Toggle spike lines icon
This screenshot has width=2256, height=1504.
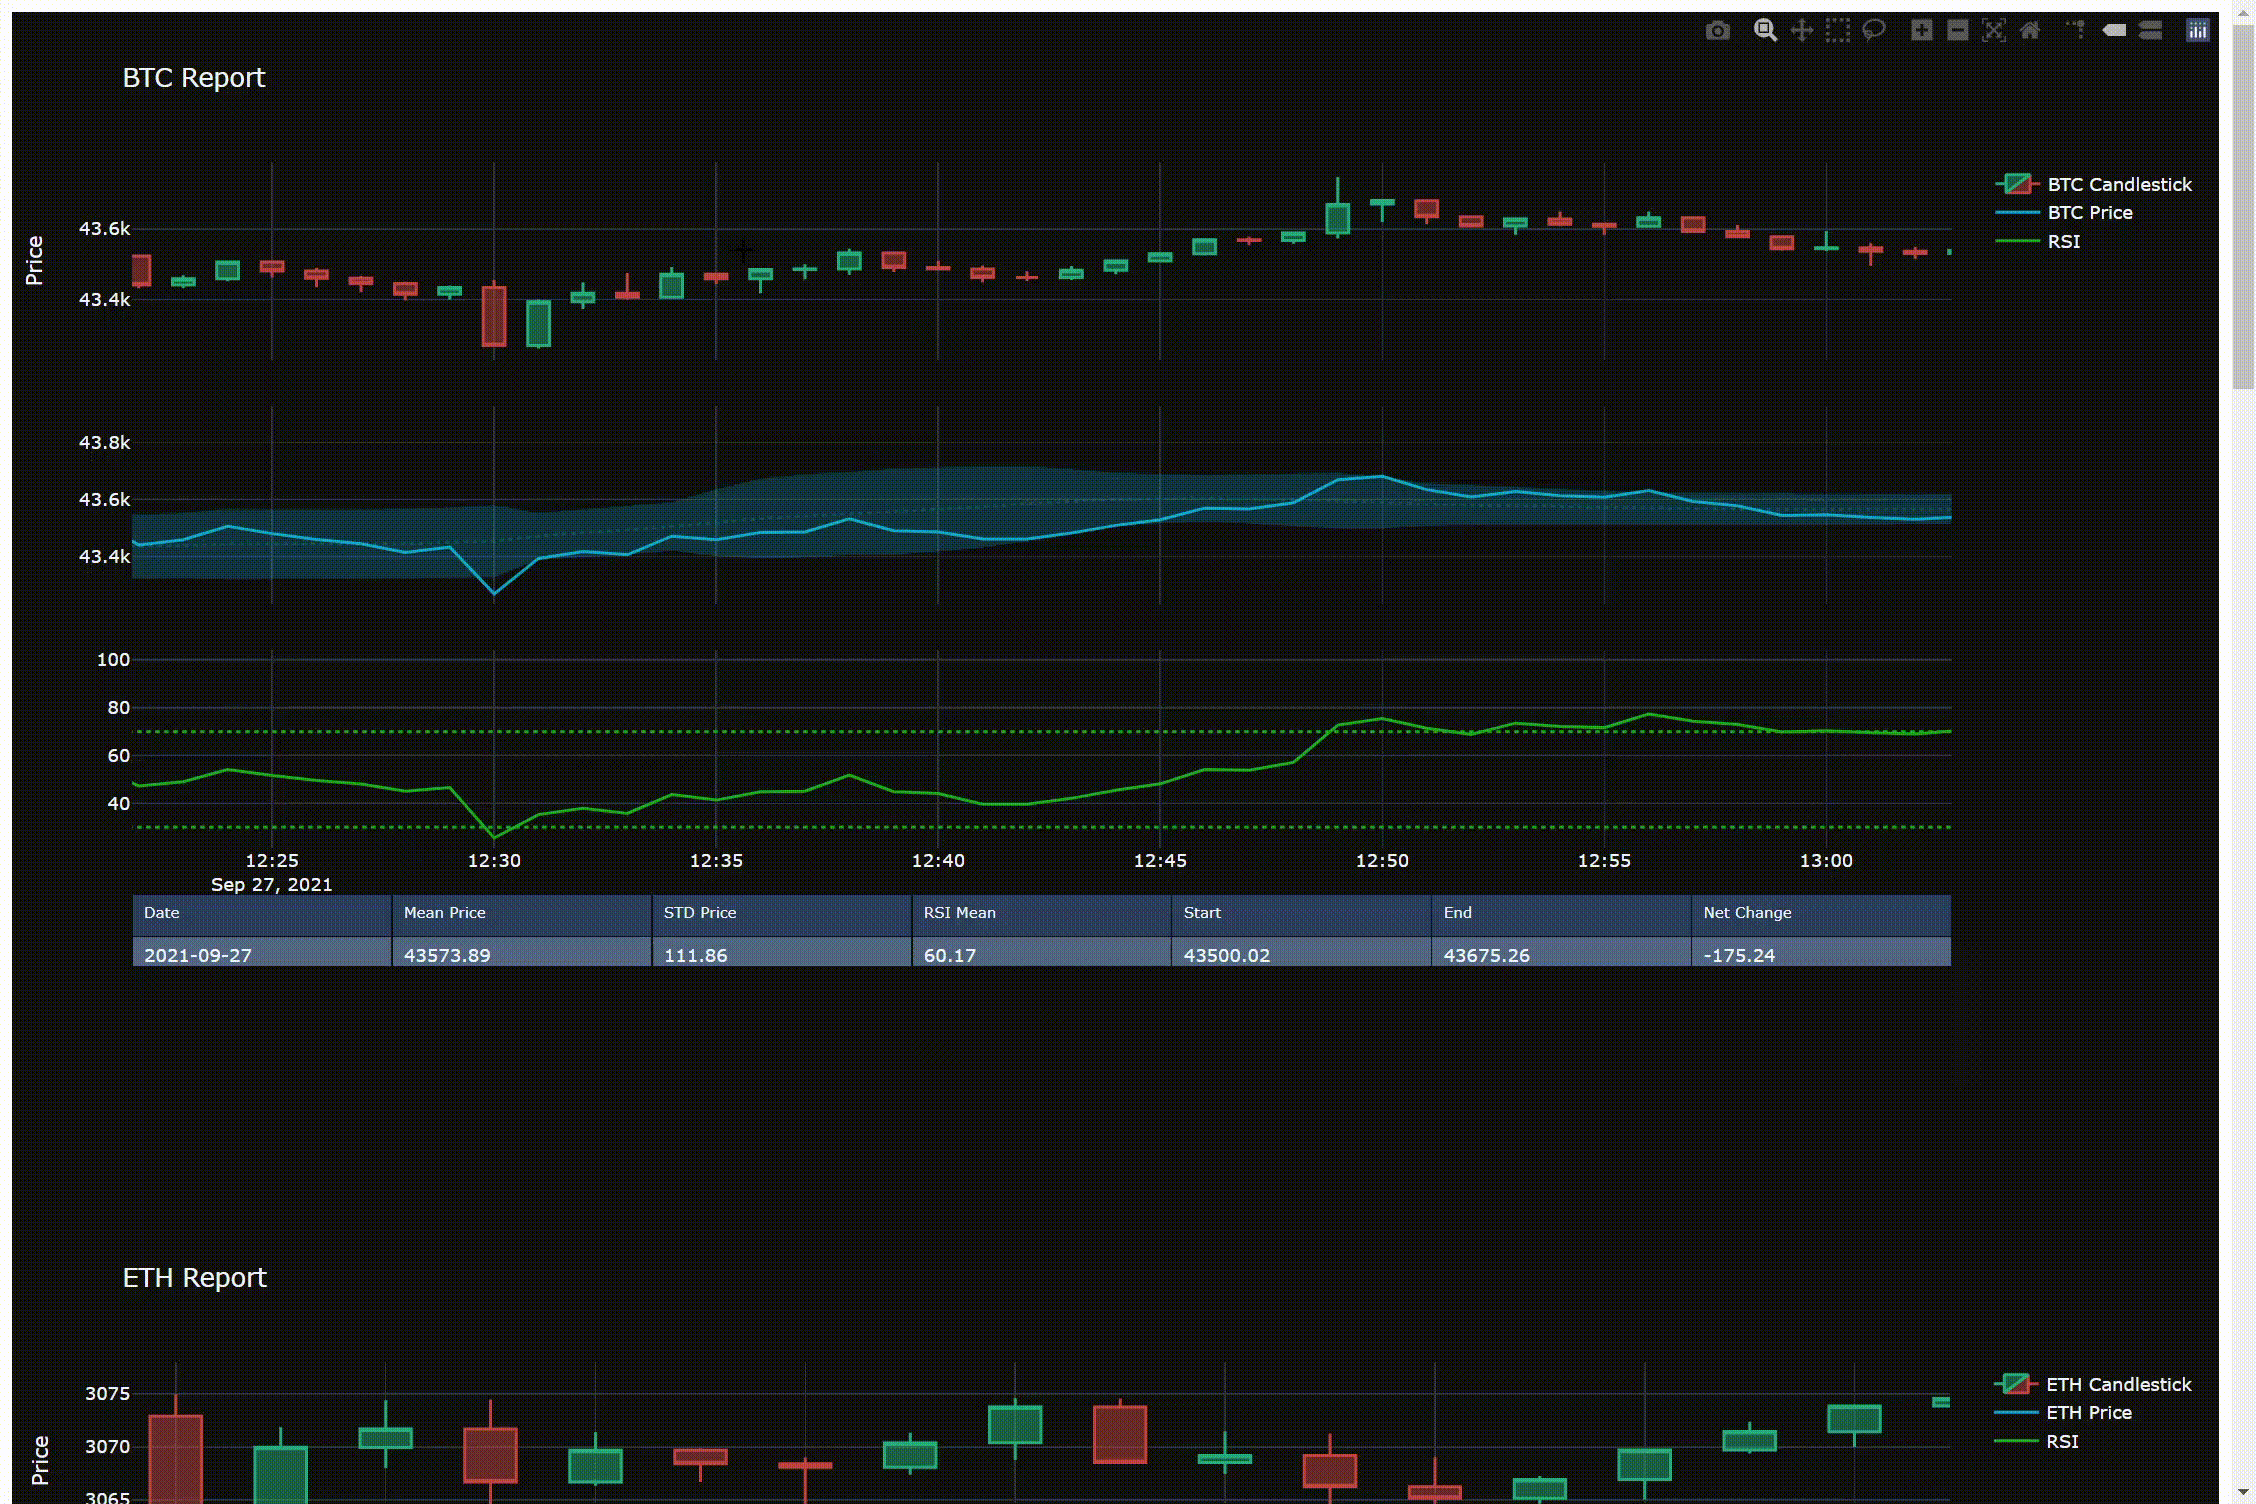(x=2077, y=31)
